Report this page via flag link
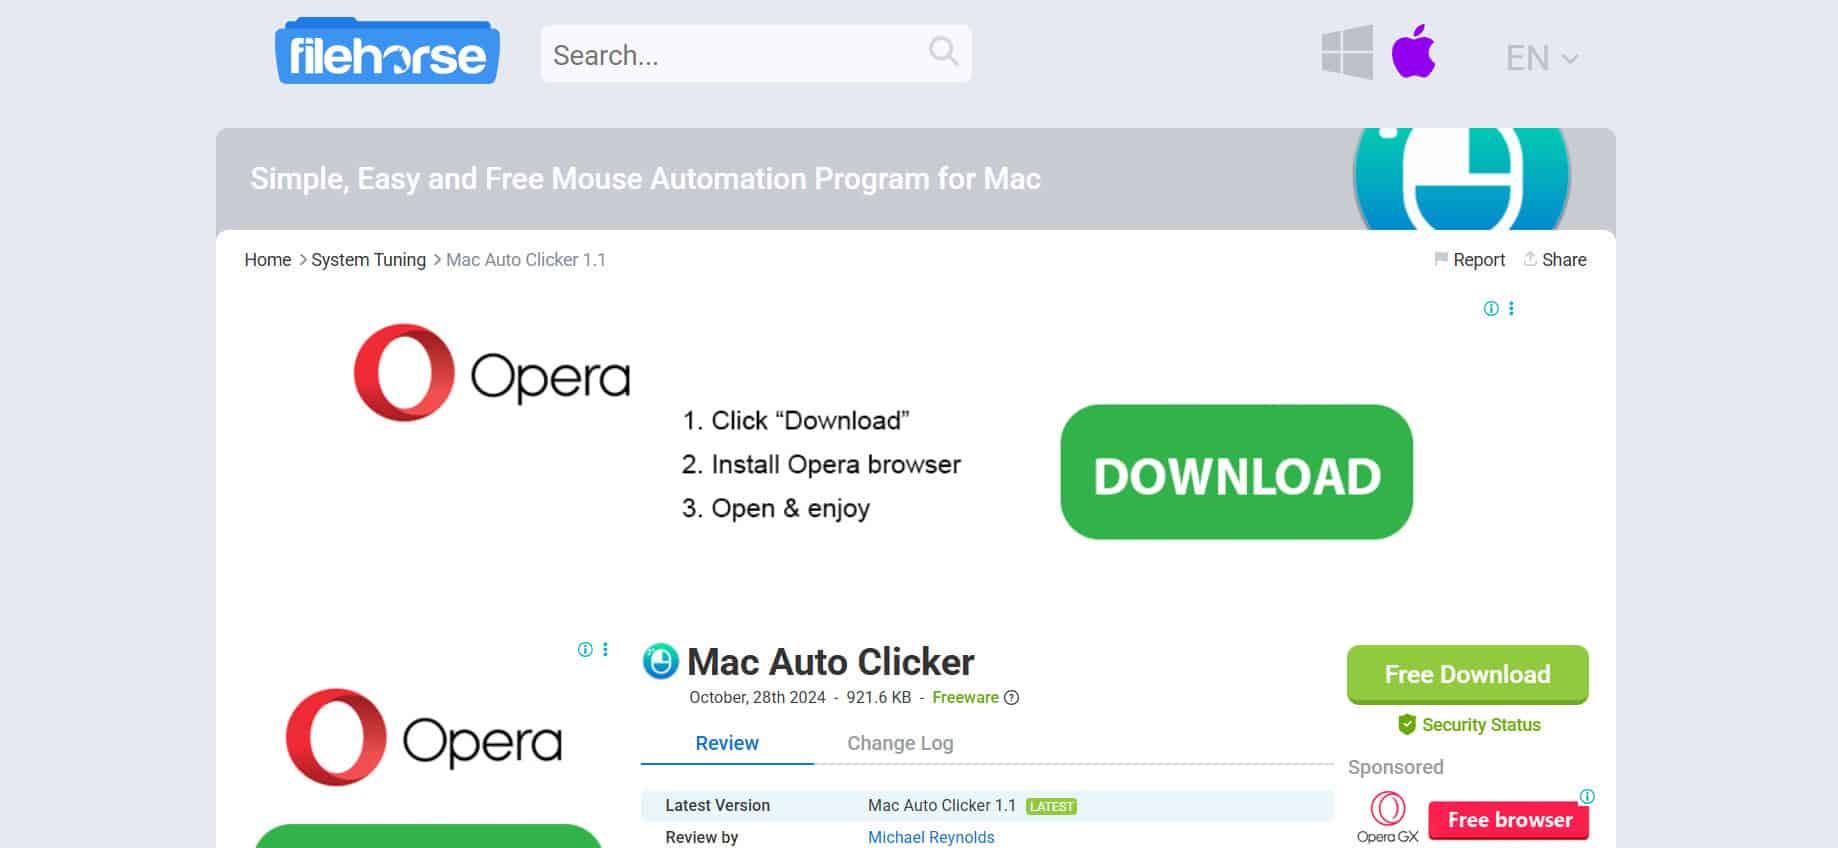The image size is (1838, 848). (1469, 260)
